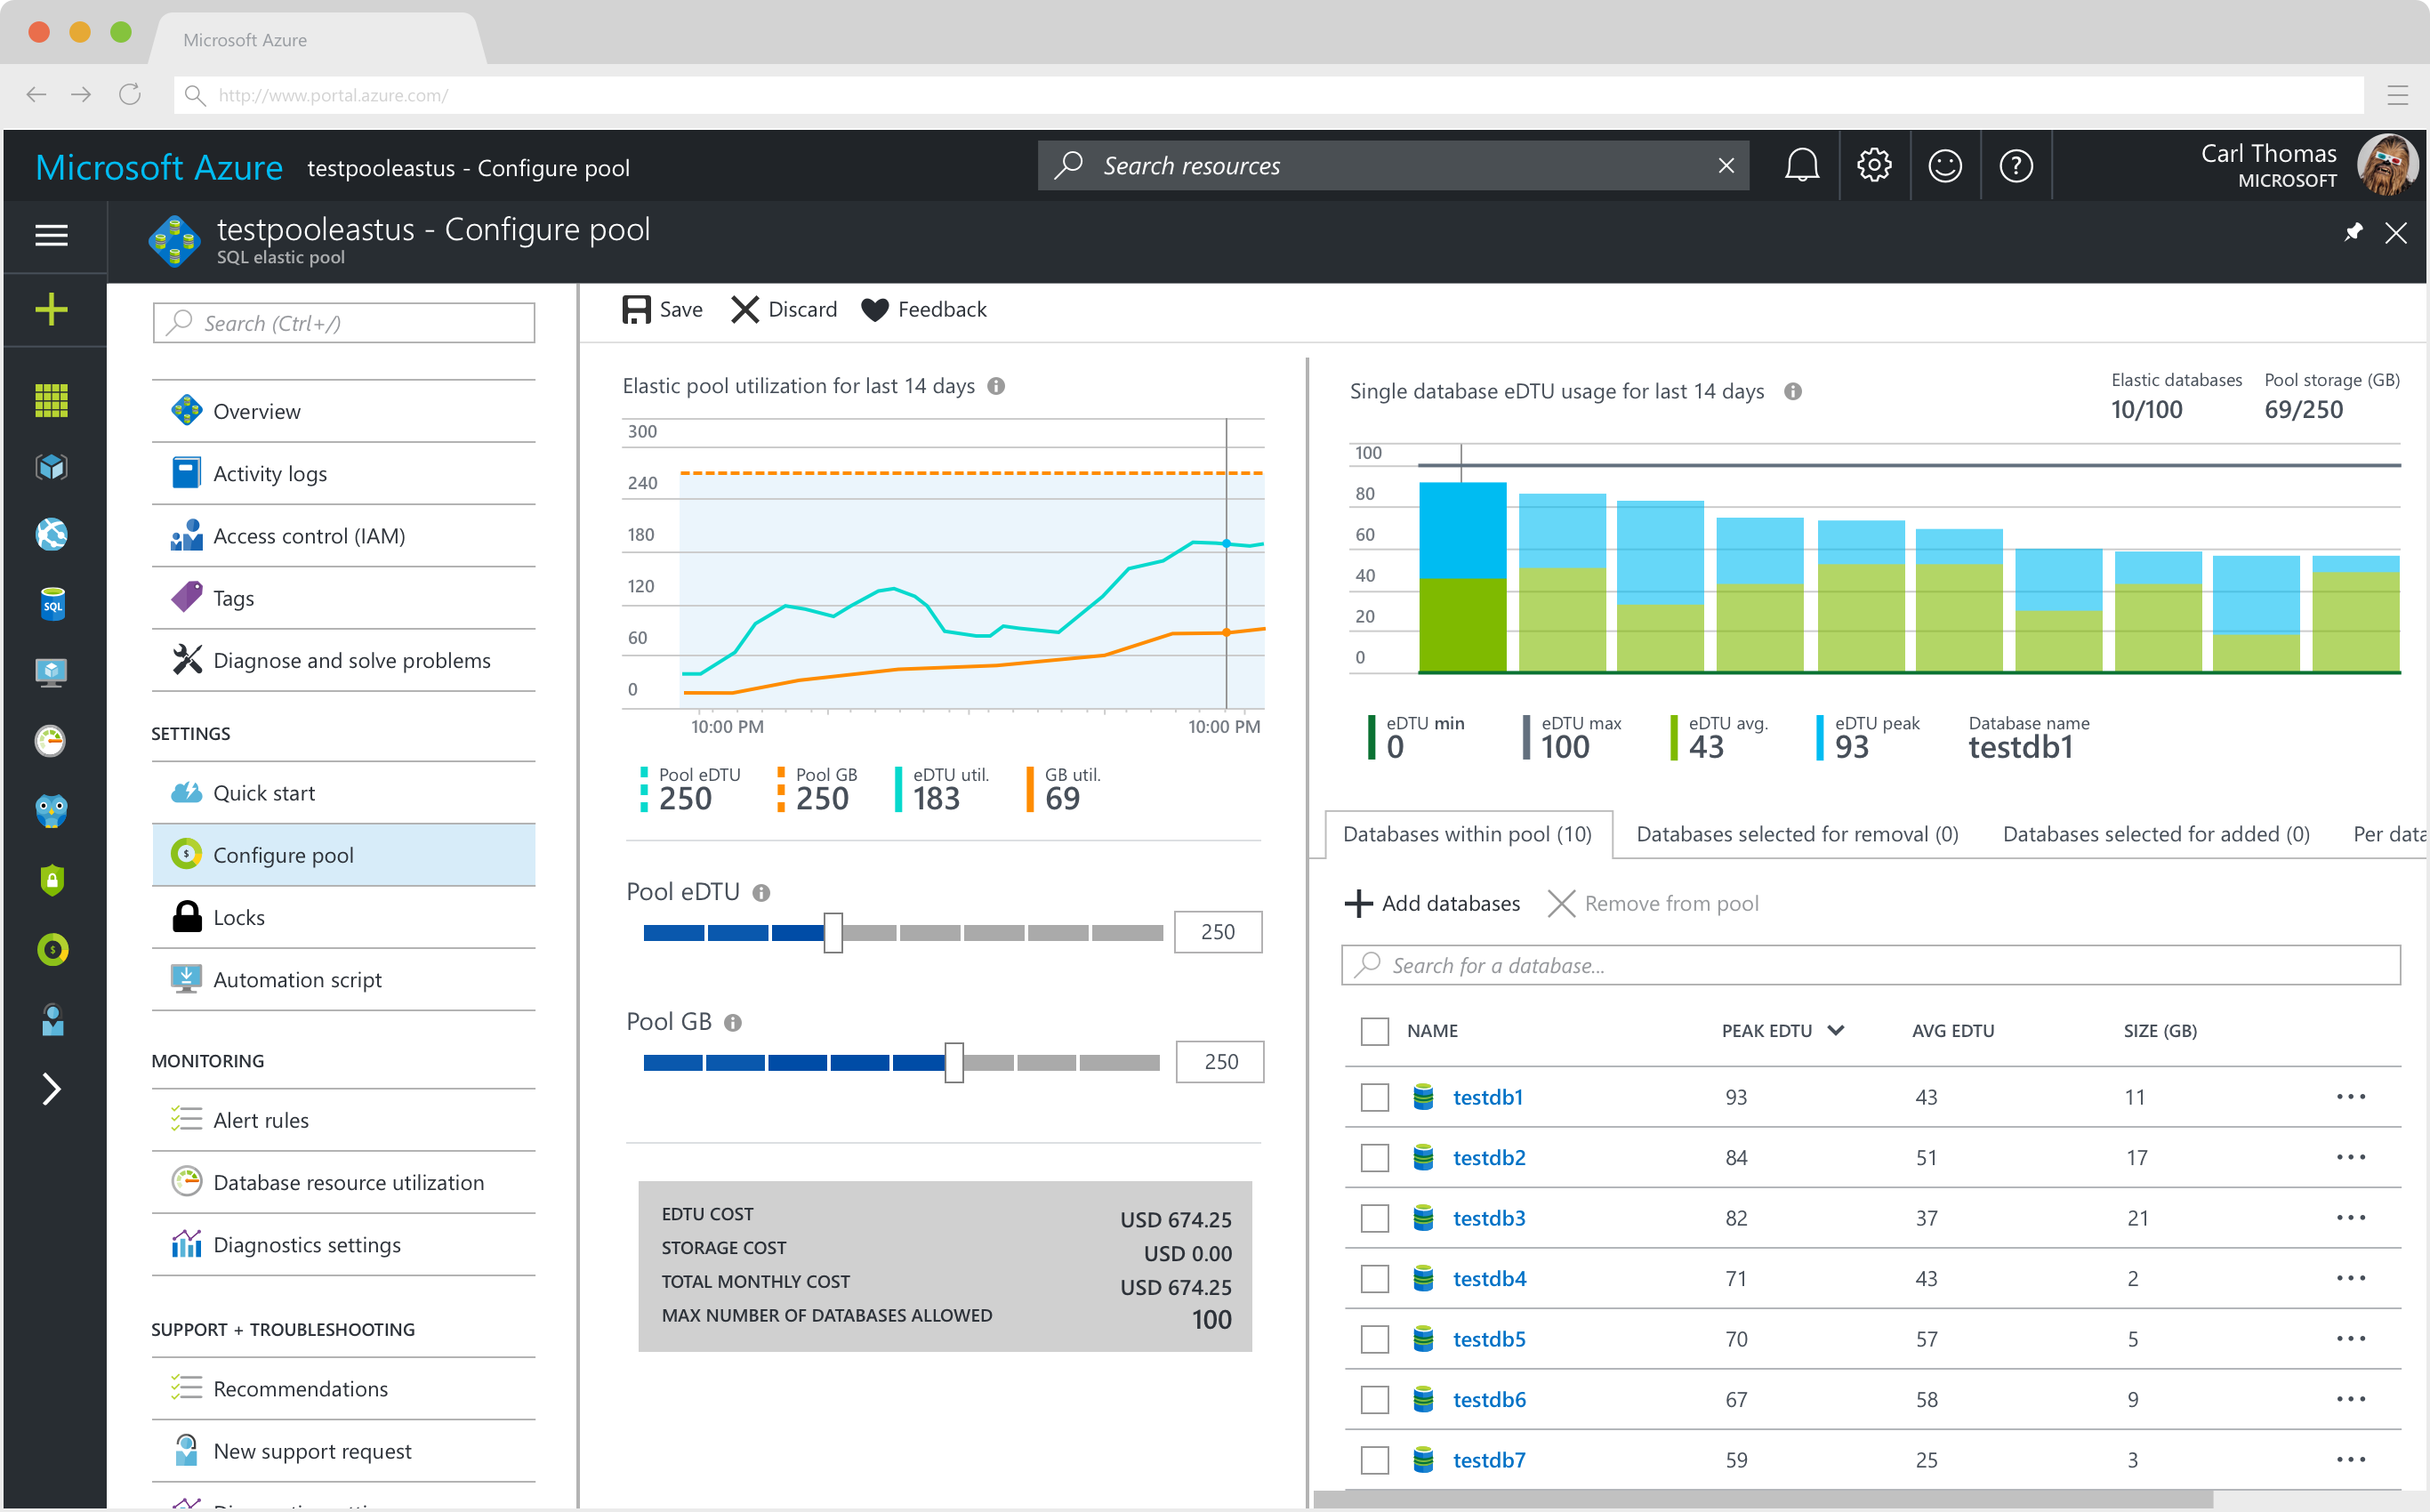2430x1512 pixels.
Task: Check the testdb5 row checkbox
Action: (x=1374, y=1339)
